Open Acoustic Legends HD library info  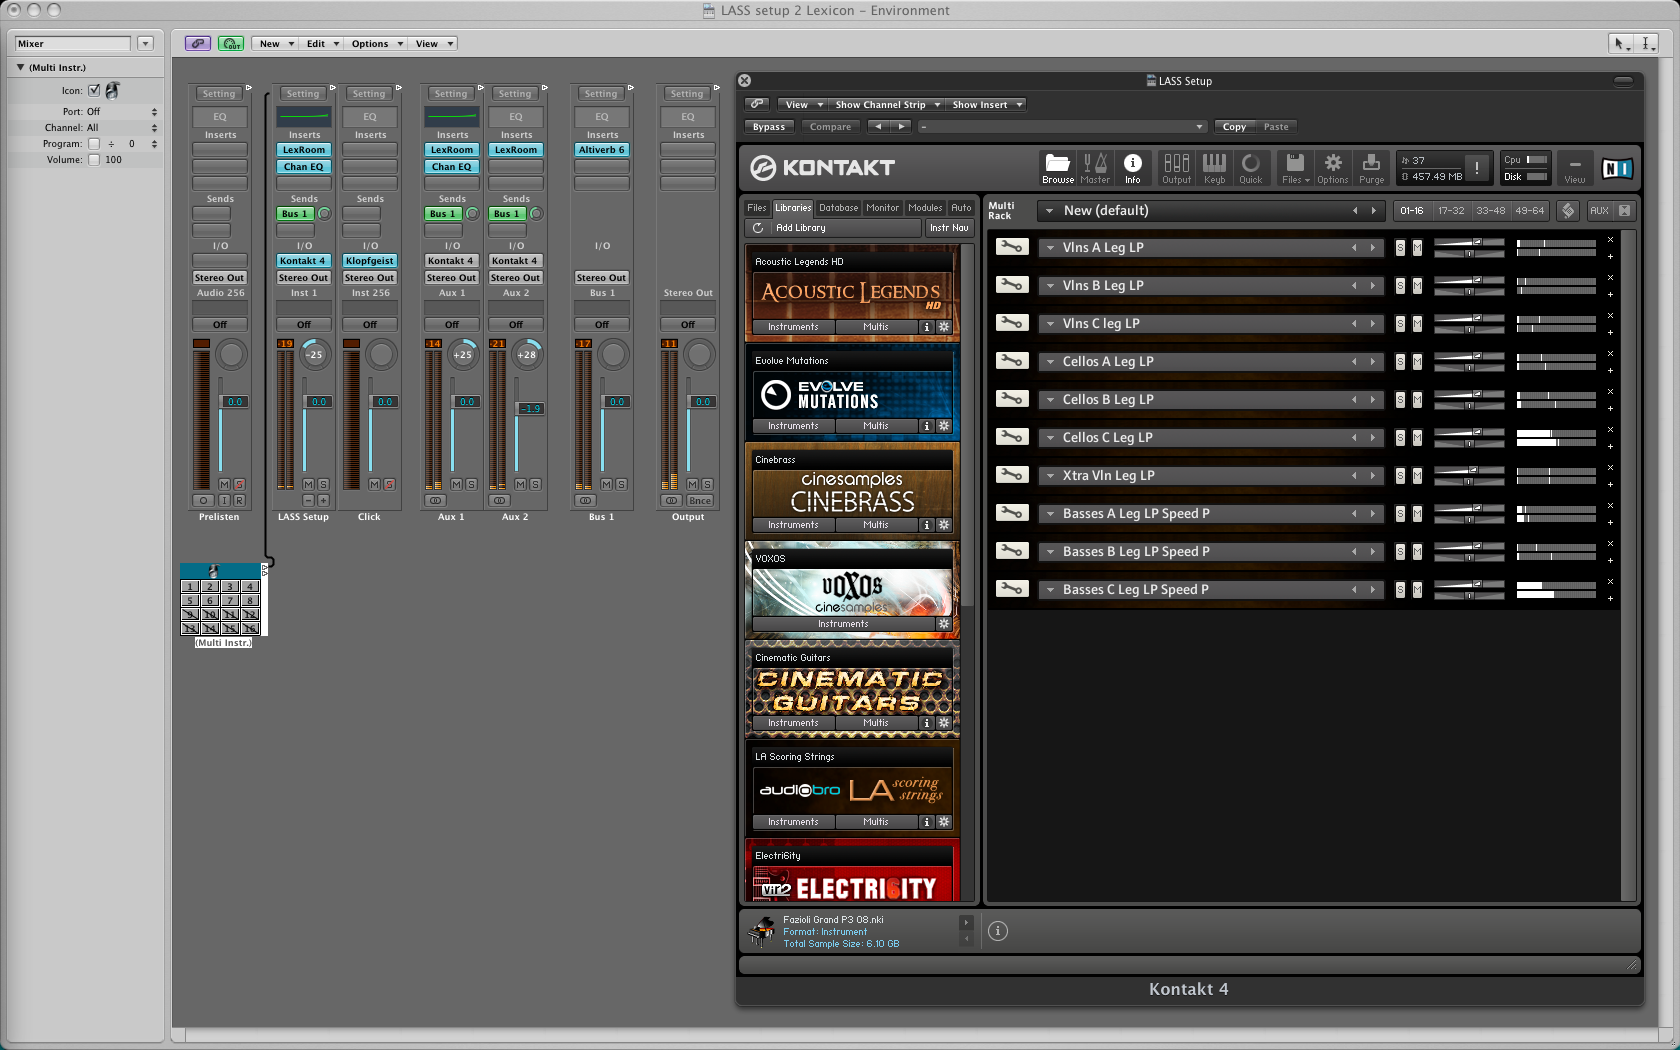click(x=927, y=327)
